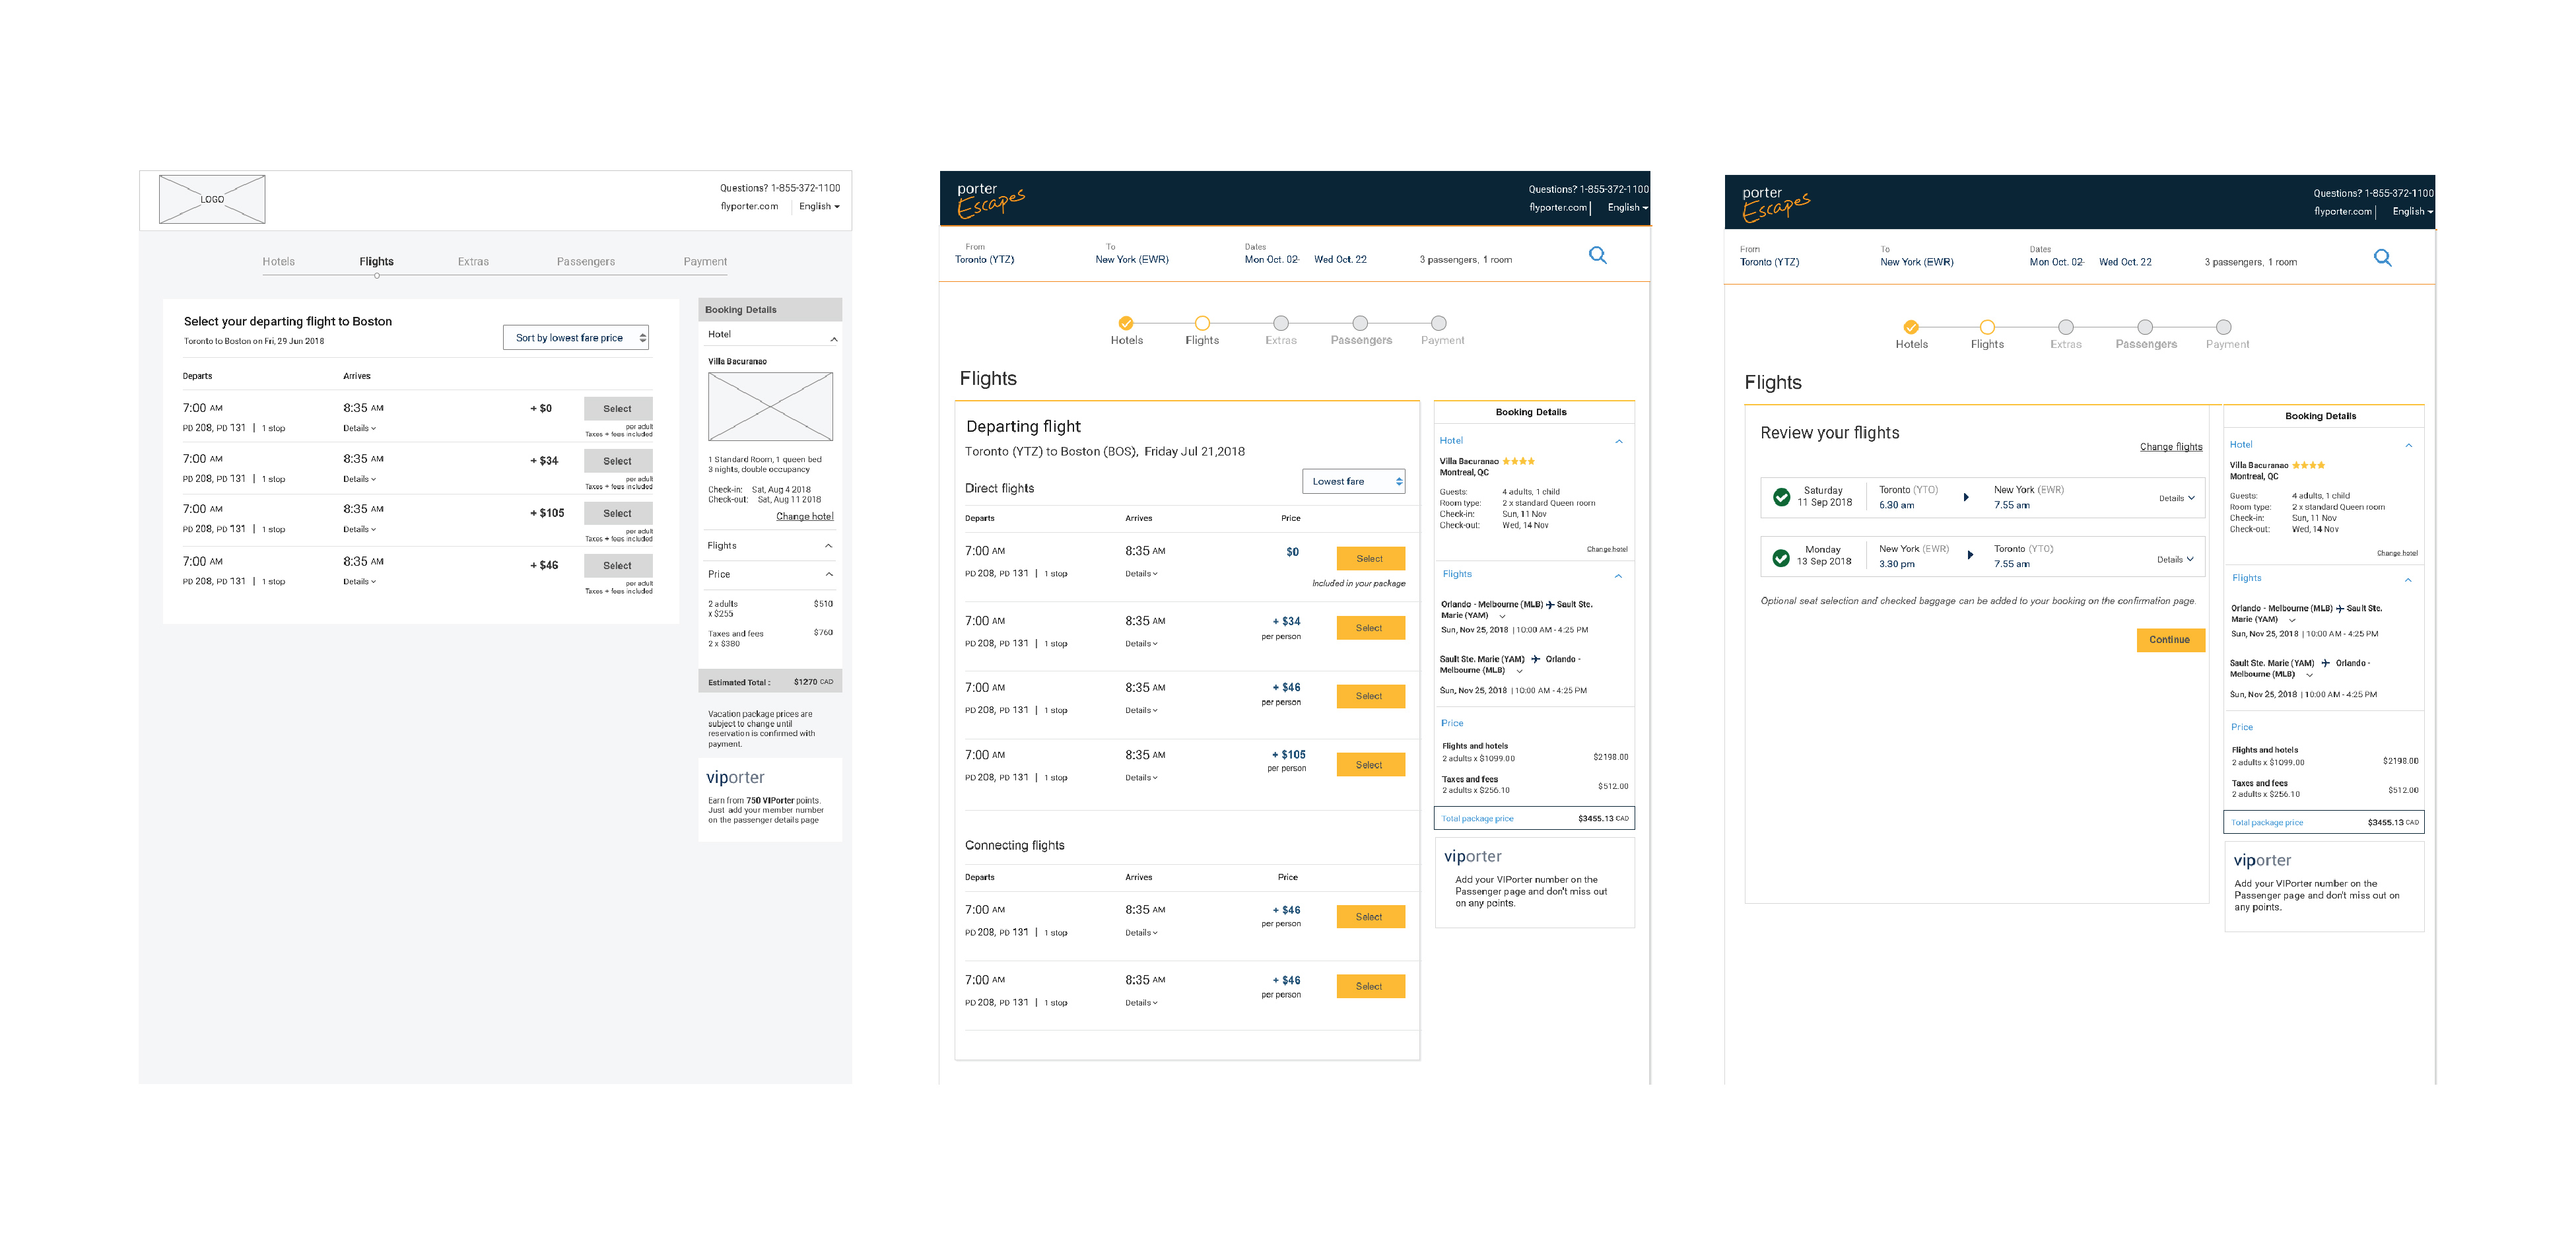Viewport: 2576px width, 1255px height.
Task: Click the search magnifier above the Departing flight page
Action: coord(1597,255)
